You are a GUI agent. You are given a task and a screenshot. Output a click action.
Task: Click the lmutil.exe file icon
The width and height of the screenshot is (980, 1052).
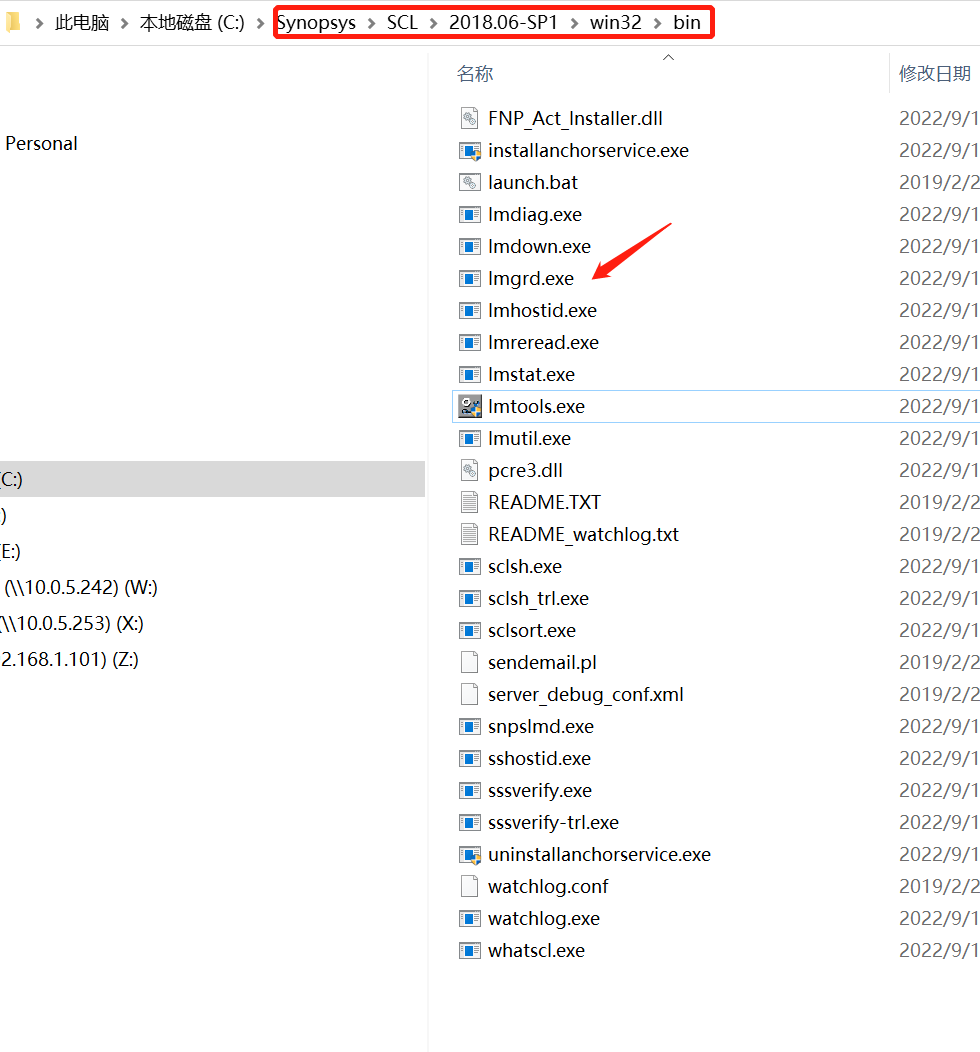(470, 439)
